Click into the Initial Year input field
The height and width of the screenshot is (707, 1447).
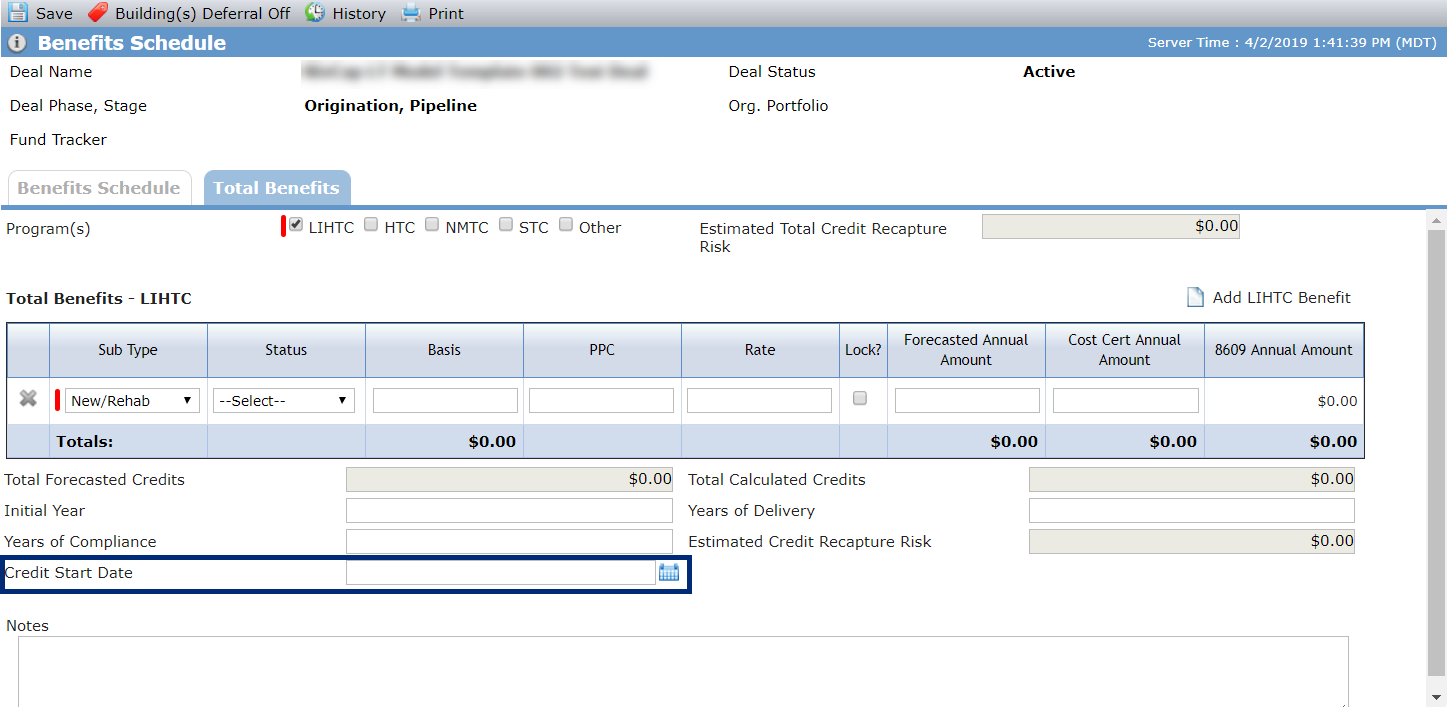click(x=509, y=511)
